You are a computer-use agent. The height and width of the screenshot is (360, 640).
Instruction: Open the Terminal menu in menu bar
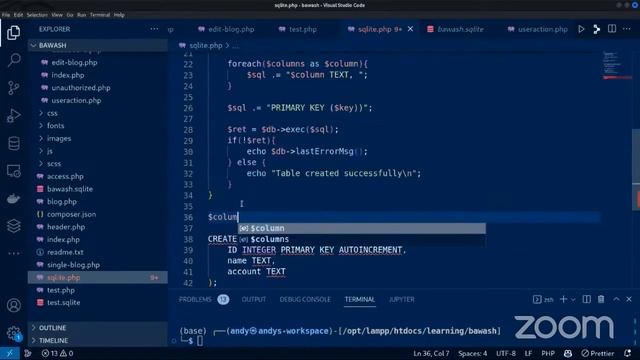[100, 15]
